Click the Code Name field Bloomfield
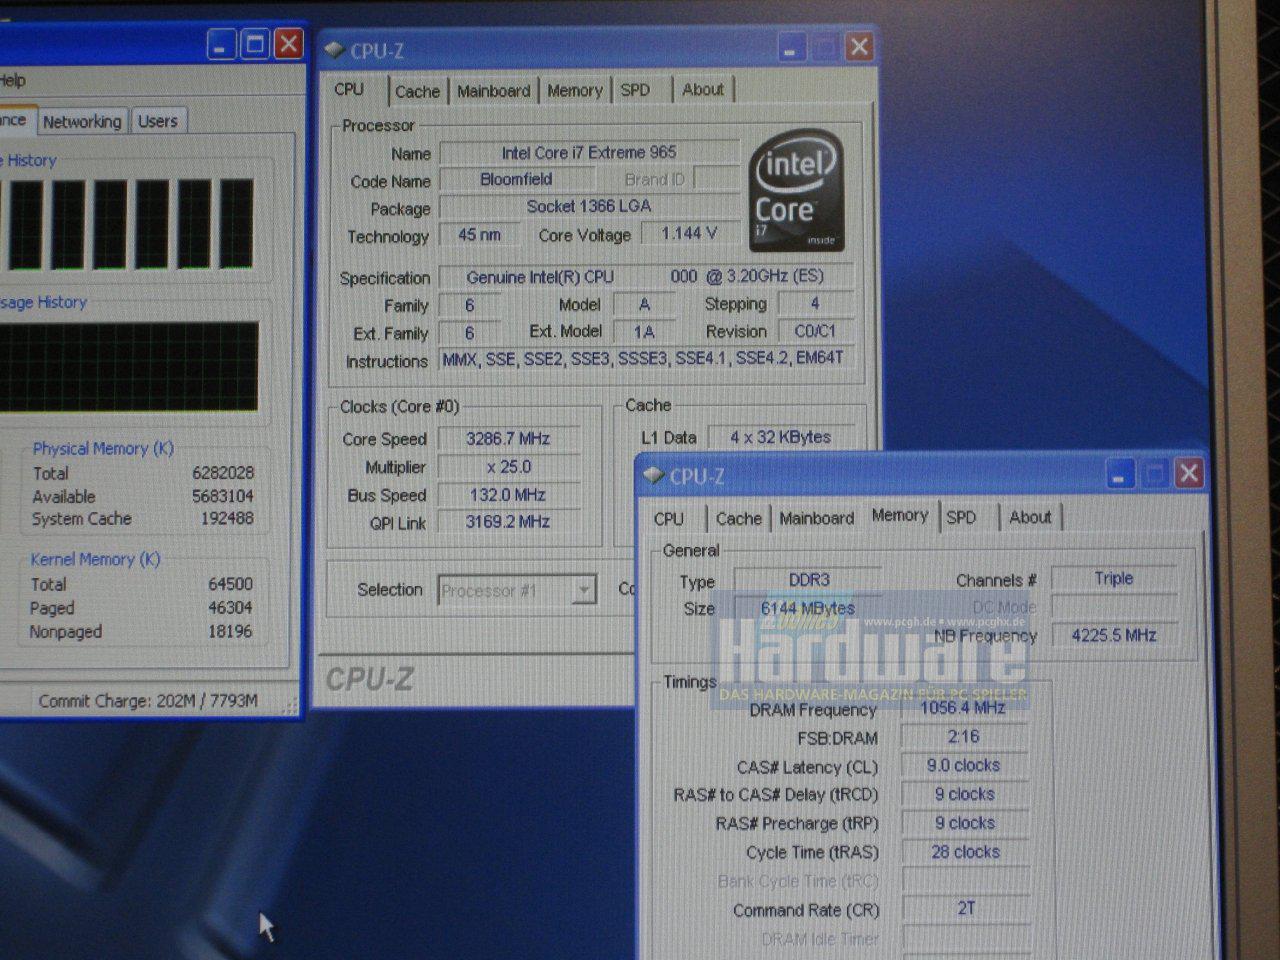1280x960 pixels. 516,180
